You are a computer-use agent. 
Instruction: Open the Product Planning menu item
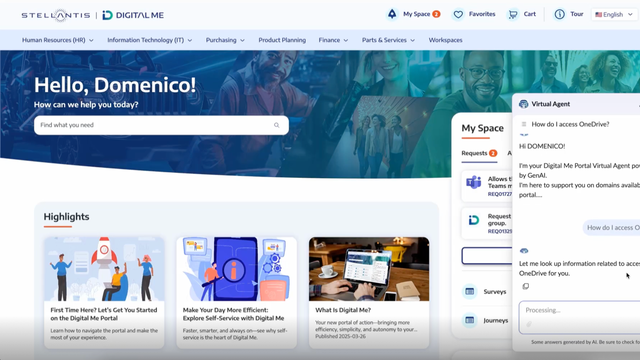[282, 40]
